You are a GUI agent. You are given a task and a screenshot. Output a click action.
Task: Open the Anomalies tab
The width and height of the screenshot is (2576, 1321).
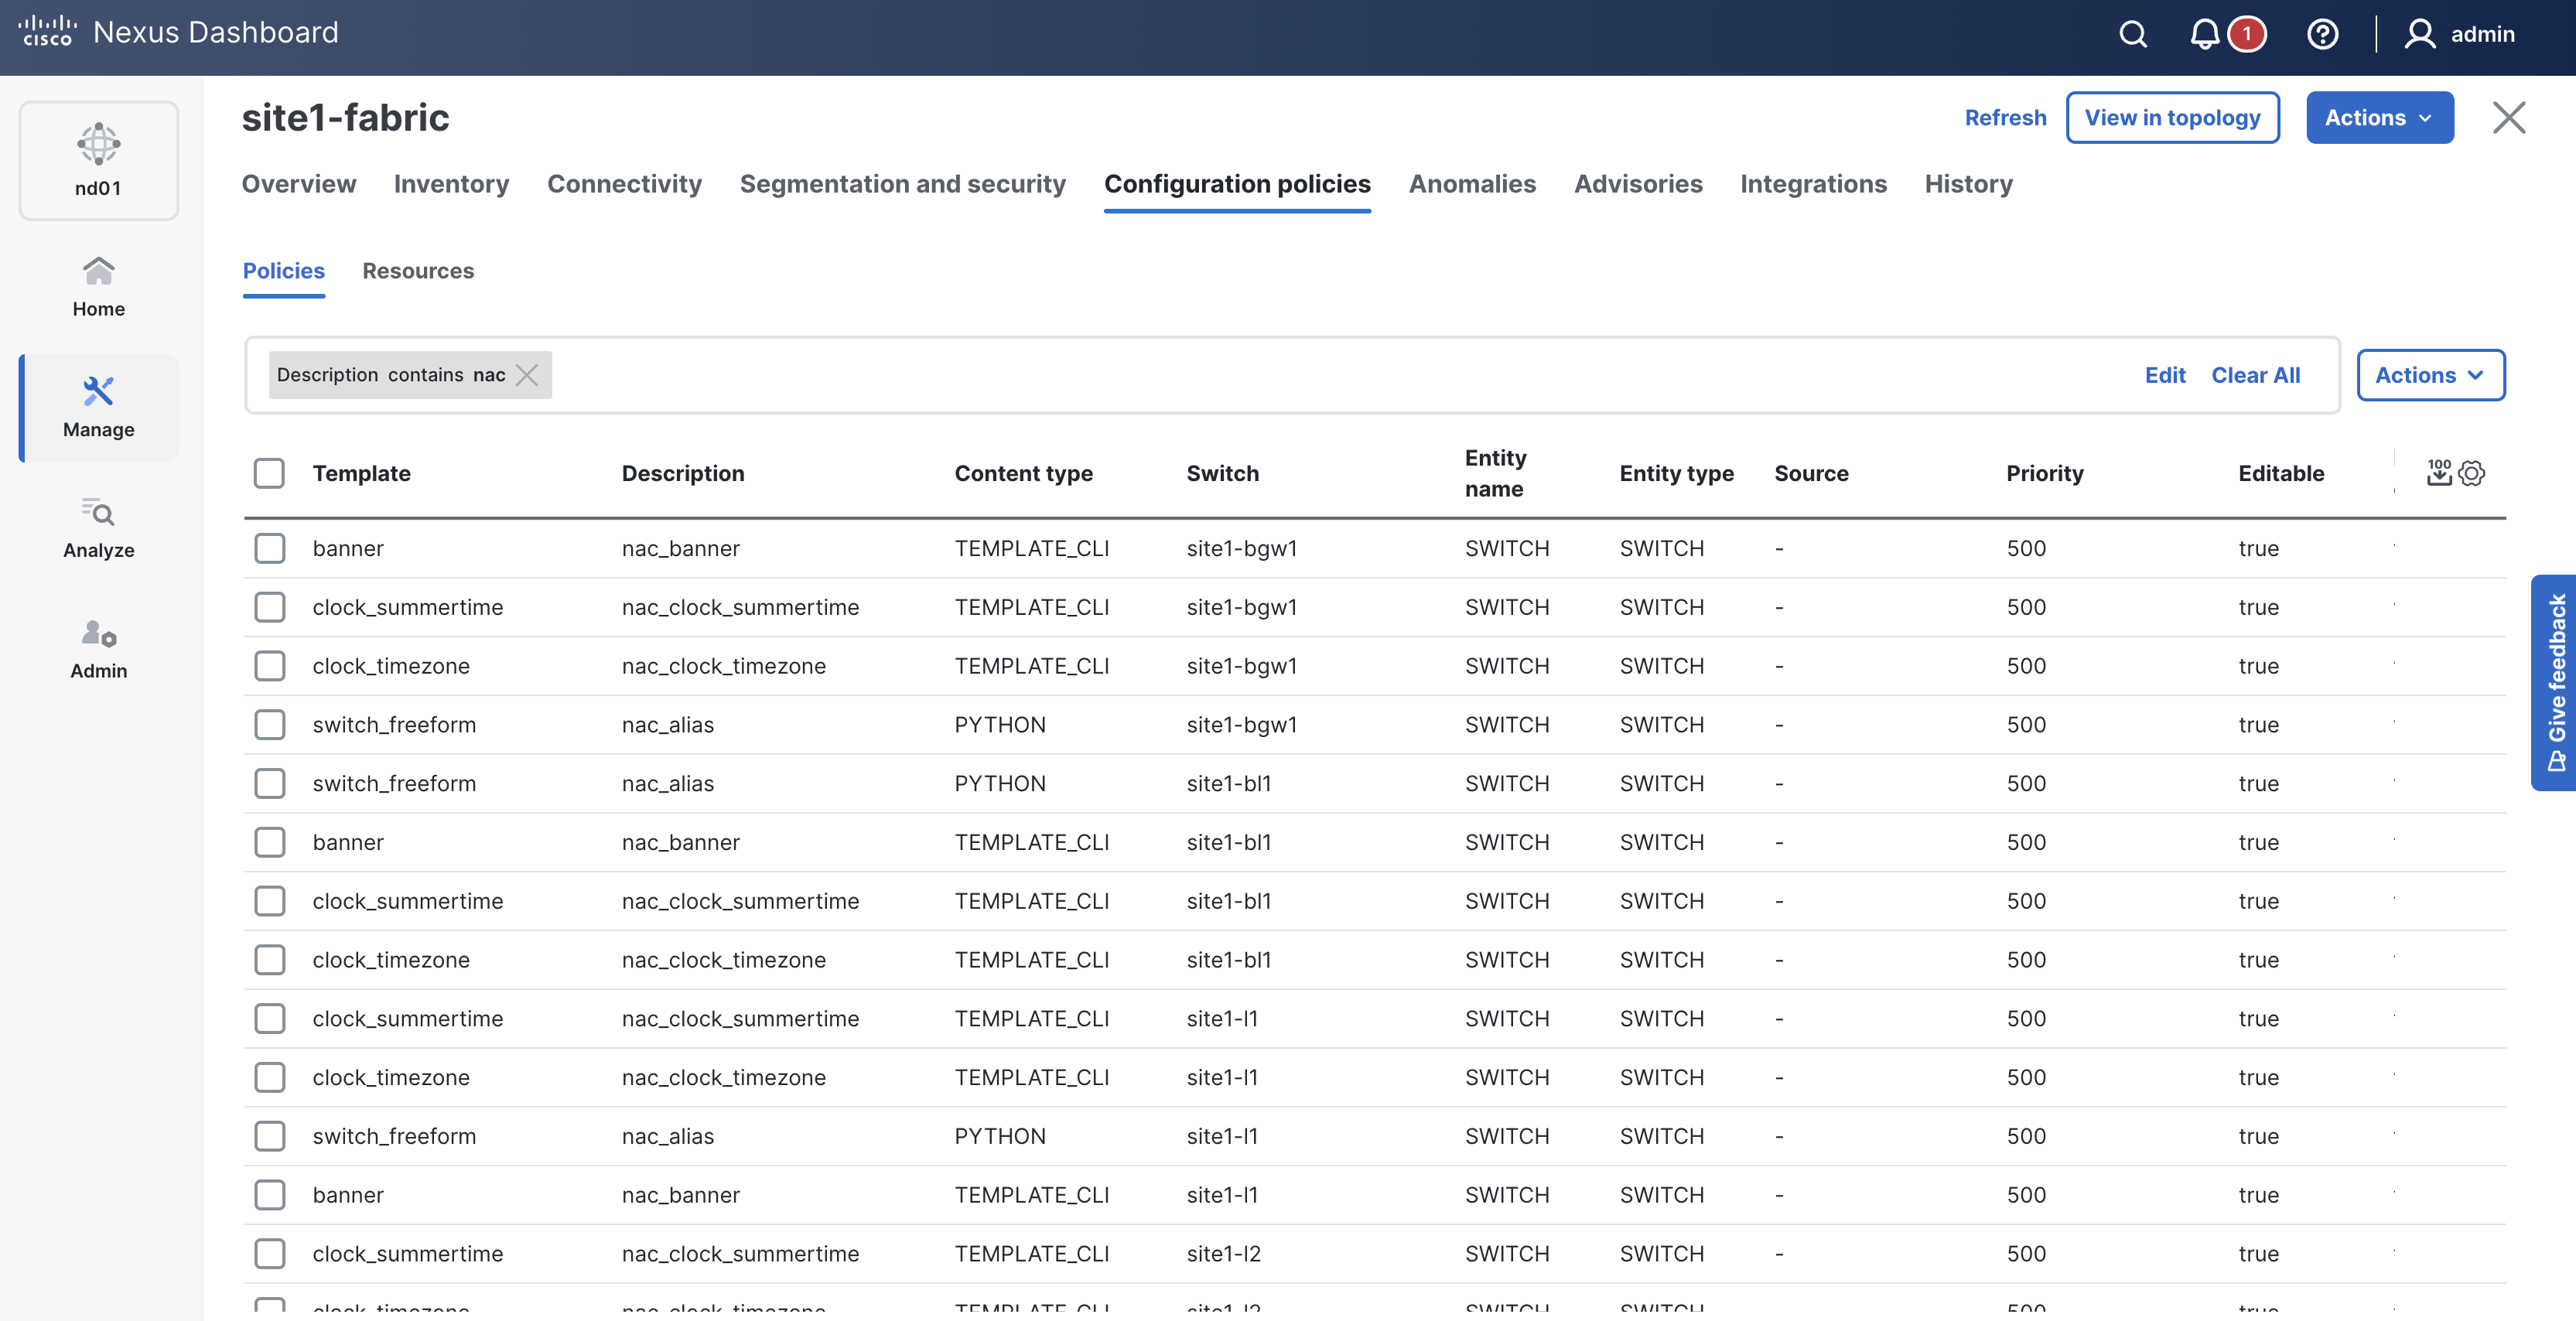pos(1471,184)
